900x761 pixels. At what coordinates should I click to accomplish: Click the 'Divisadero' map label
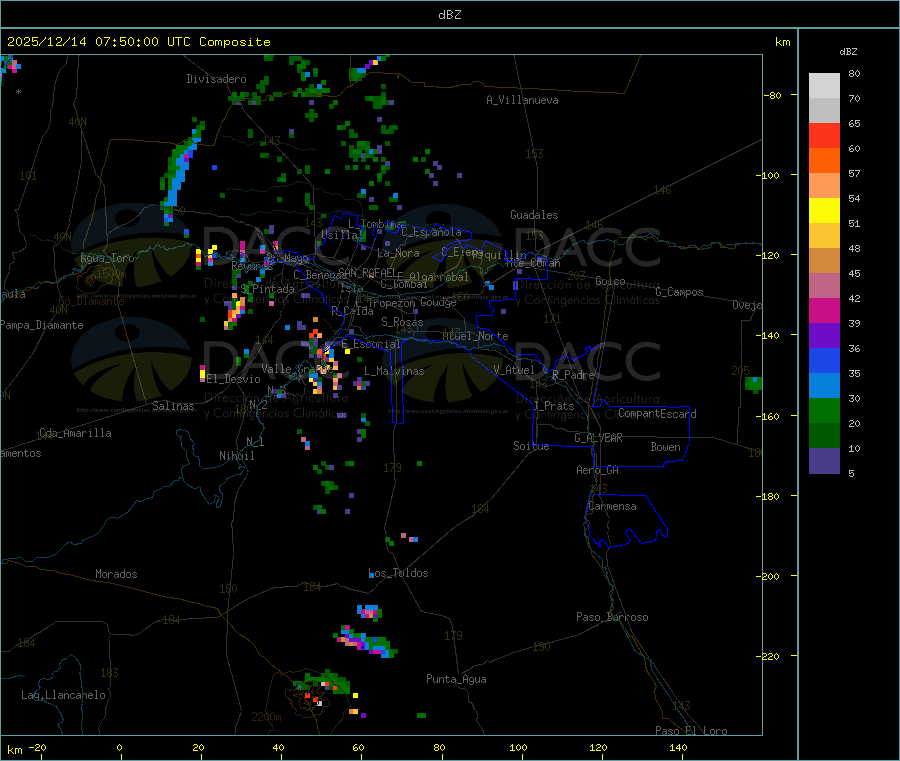tap(216, 79)
